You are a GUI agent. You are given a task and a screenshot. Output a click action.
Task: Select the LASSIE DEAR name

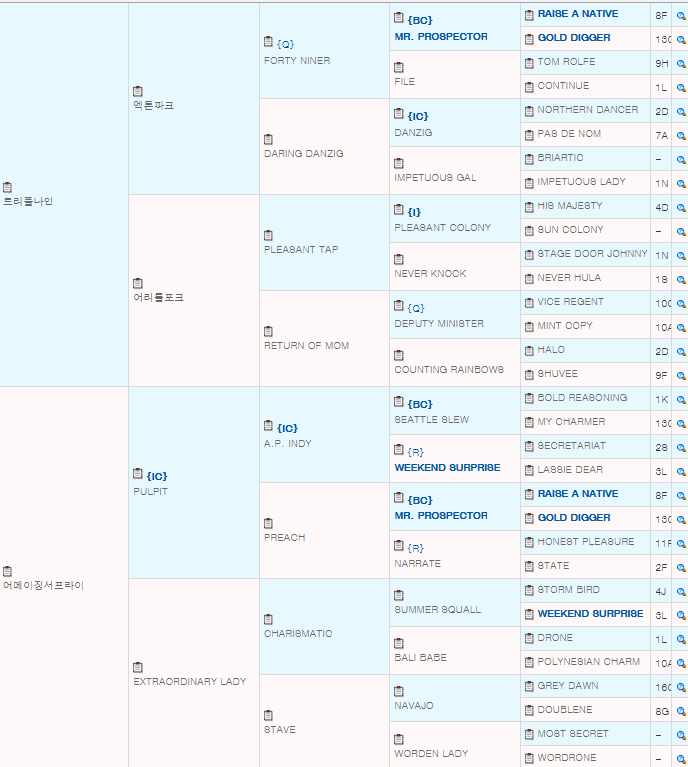[x=570, y=469]
